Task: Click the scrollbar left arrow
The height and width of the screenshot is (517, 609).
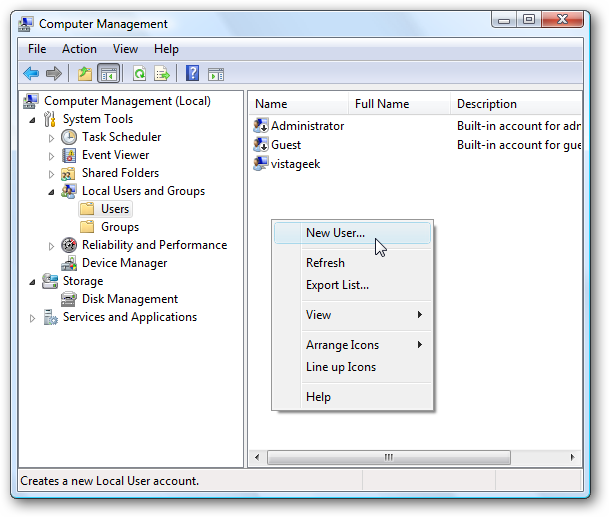Action: pyautogui.click(x=257, y=457)
